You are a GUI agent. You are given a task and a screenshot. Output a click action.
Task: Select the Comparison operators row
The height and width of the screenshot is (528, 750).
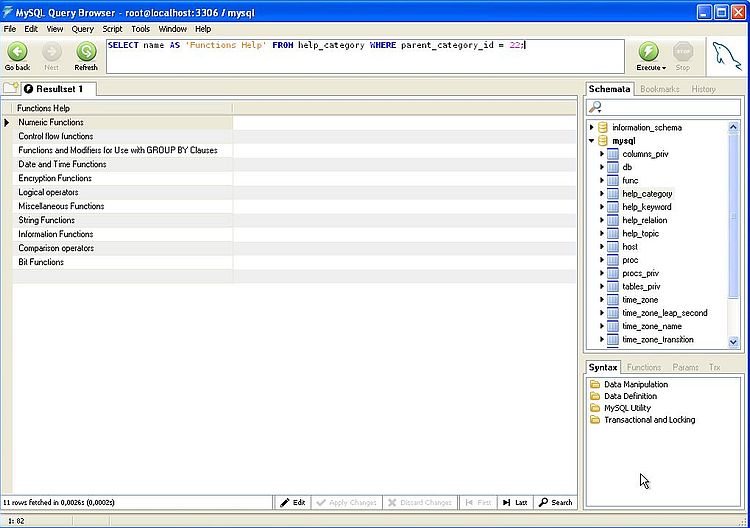(122, 248)
